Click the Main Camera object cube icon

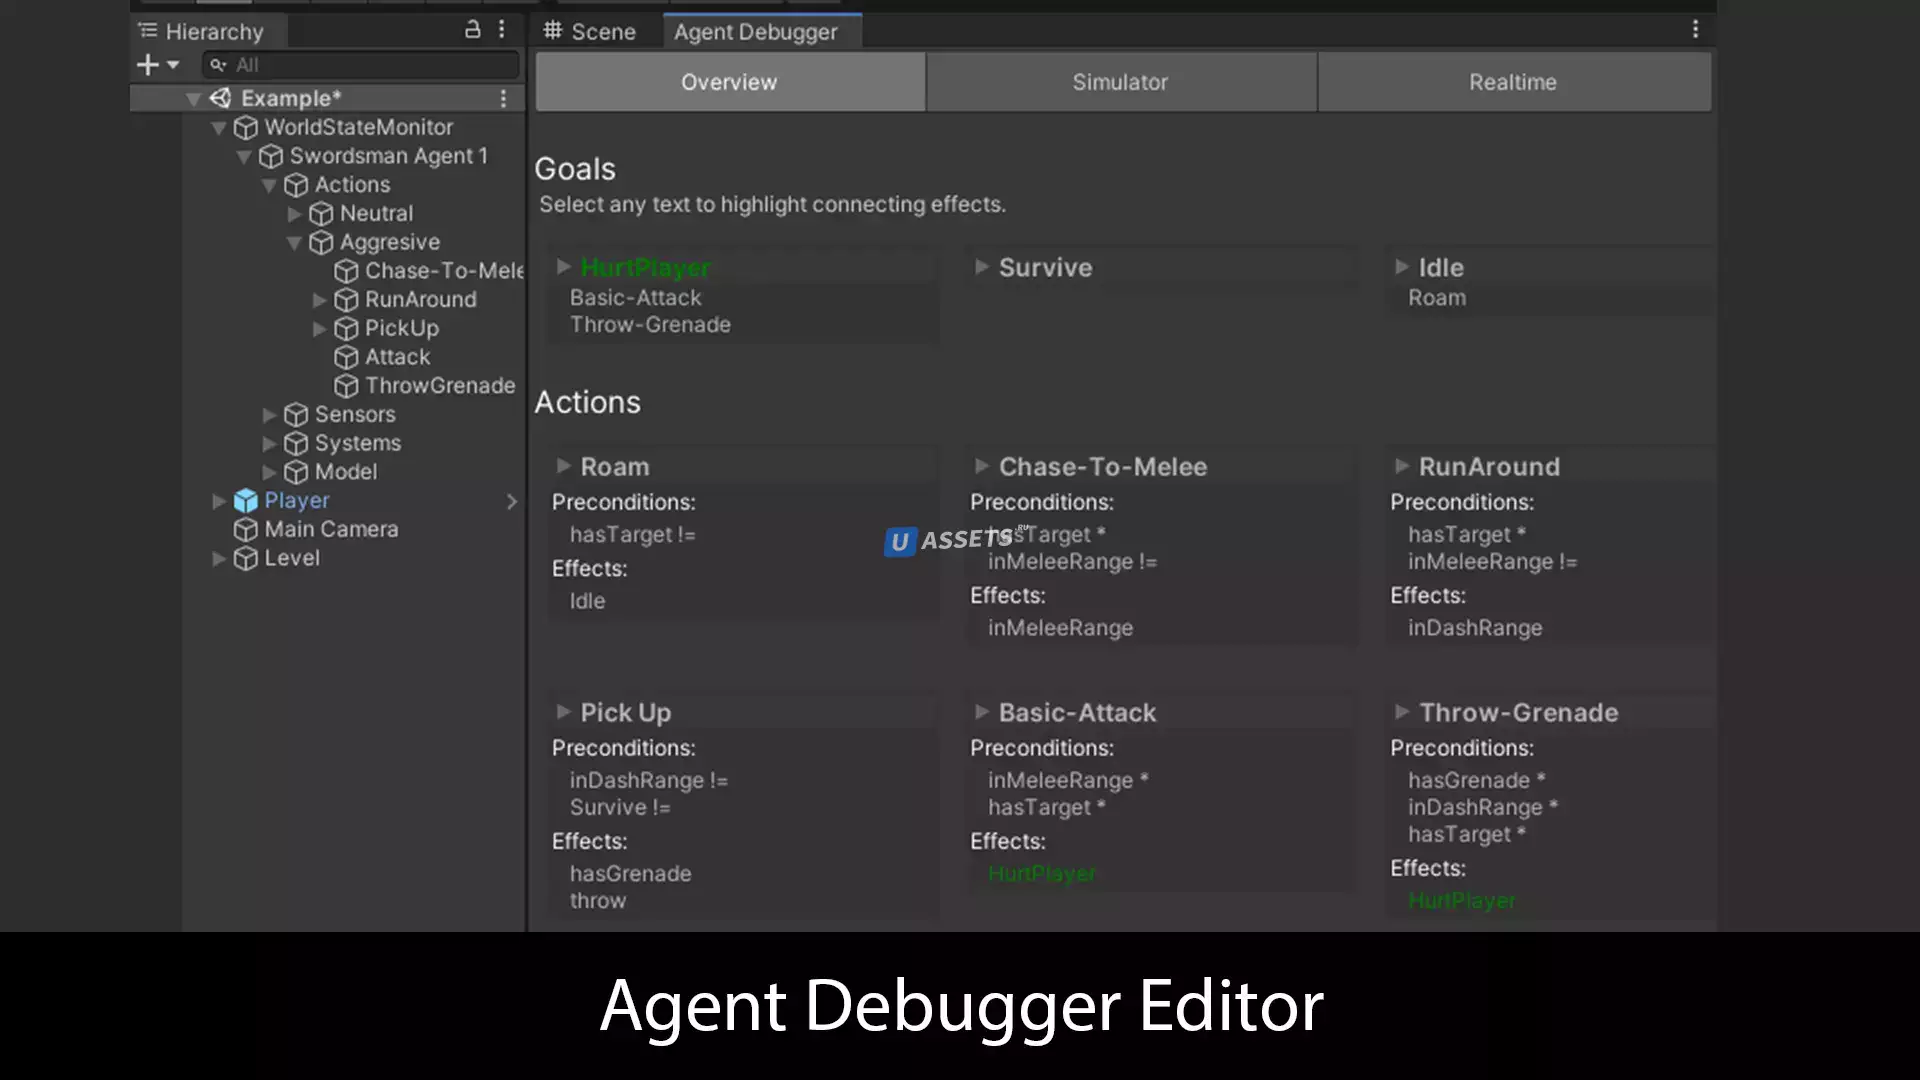click(245, 530)
